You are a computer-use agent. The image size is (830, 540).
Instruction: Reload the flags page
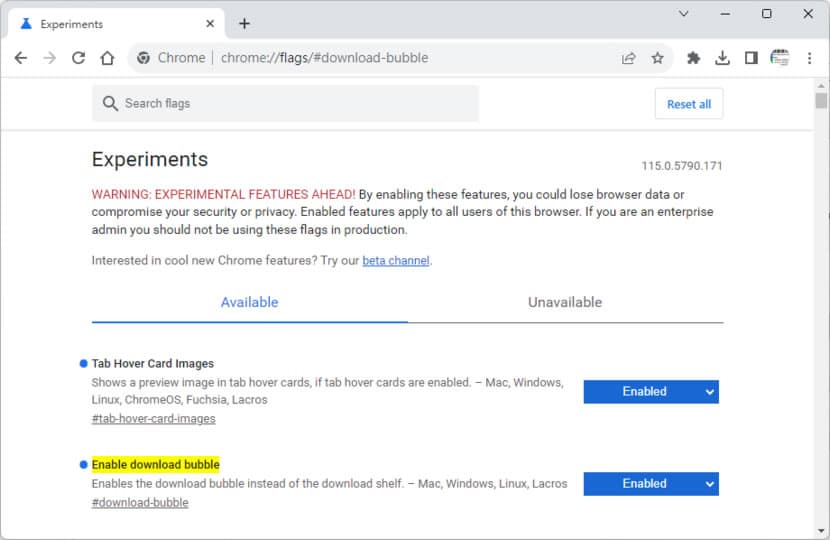point(78,58)
